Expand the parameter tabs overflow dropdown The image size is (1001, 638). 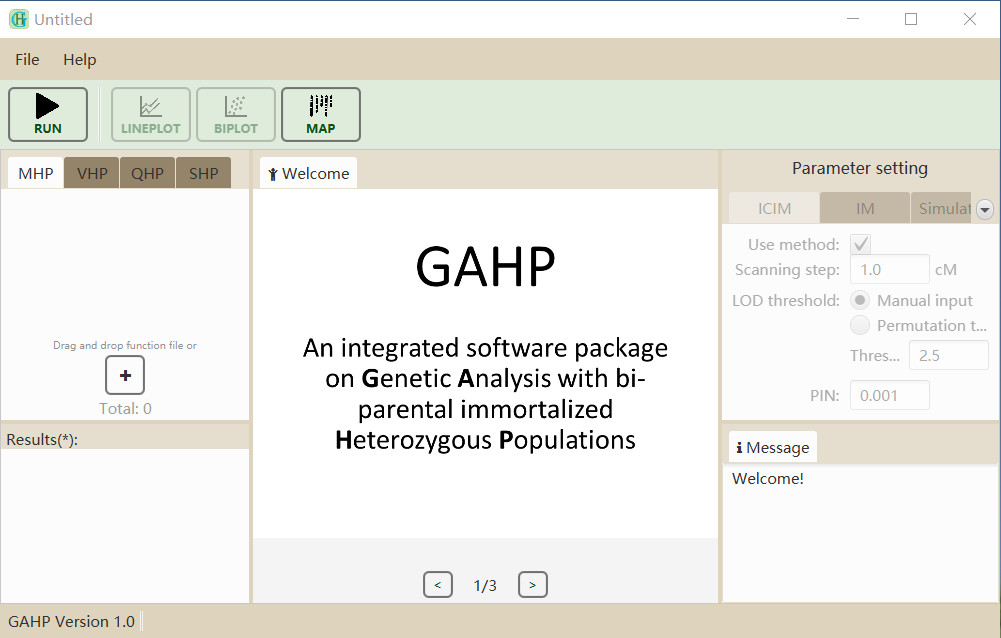pyautogui.click(x=985, y=209)
